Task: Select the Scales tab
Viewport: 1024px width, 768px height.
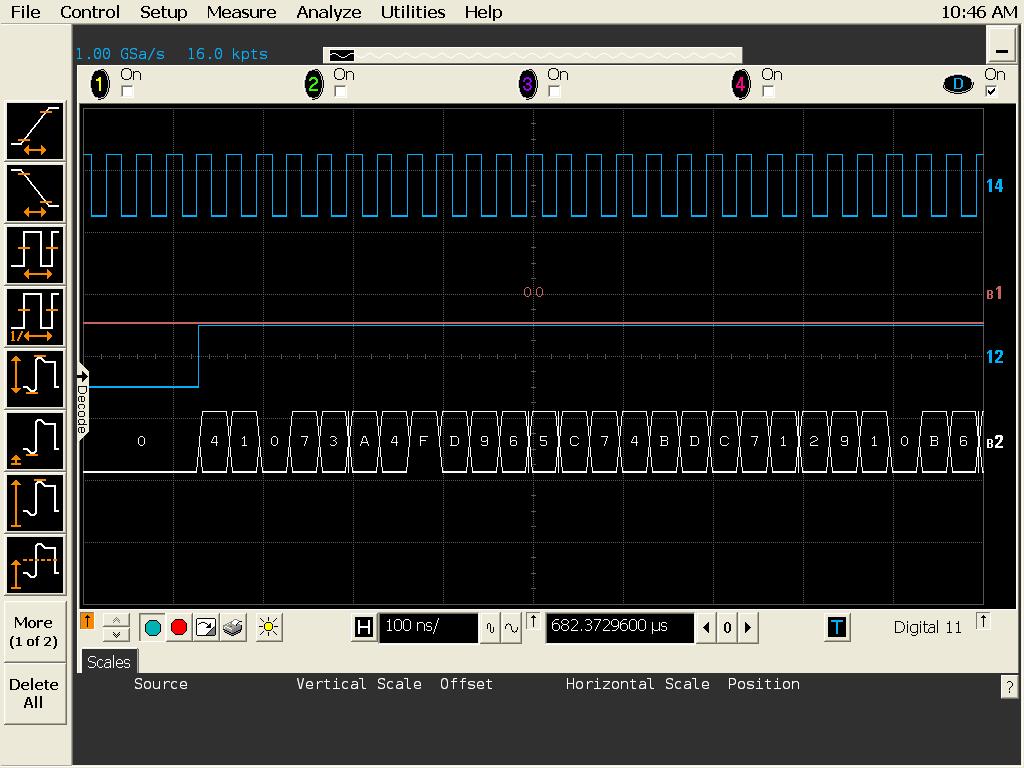Action: (108, 662)
